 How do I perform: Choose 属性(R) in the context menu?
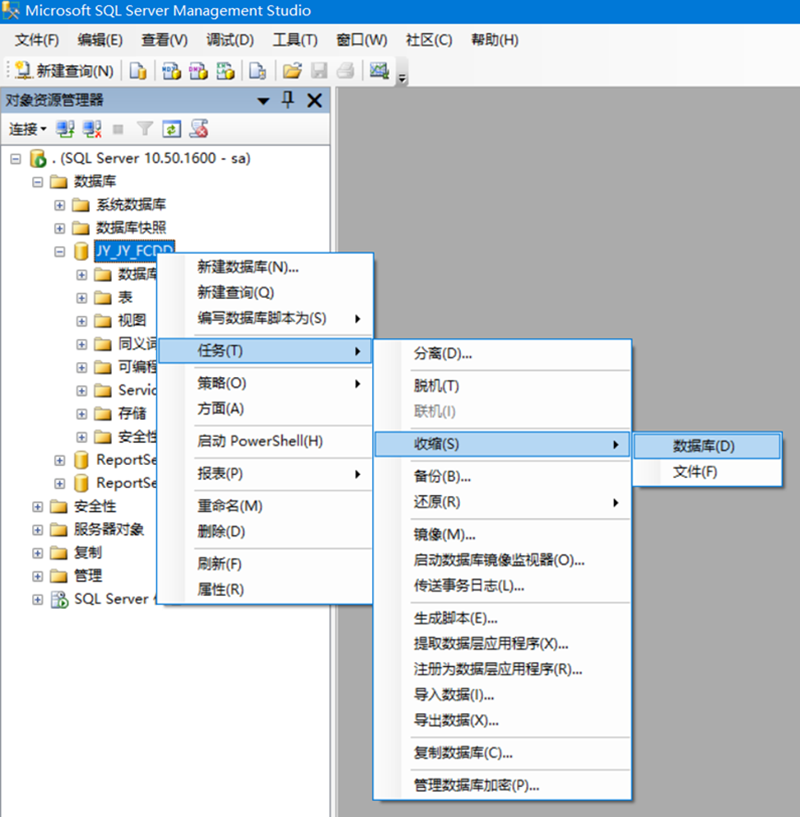pyautogui.click(x=221, y=590)
